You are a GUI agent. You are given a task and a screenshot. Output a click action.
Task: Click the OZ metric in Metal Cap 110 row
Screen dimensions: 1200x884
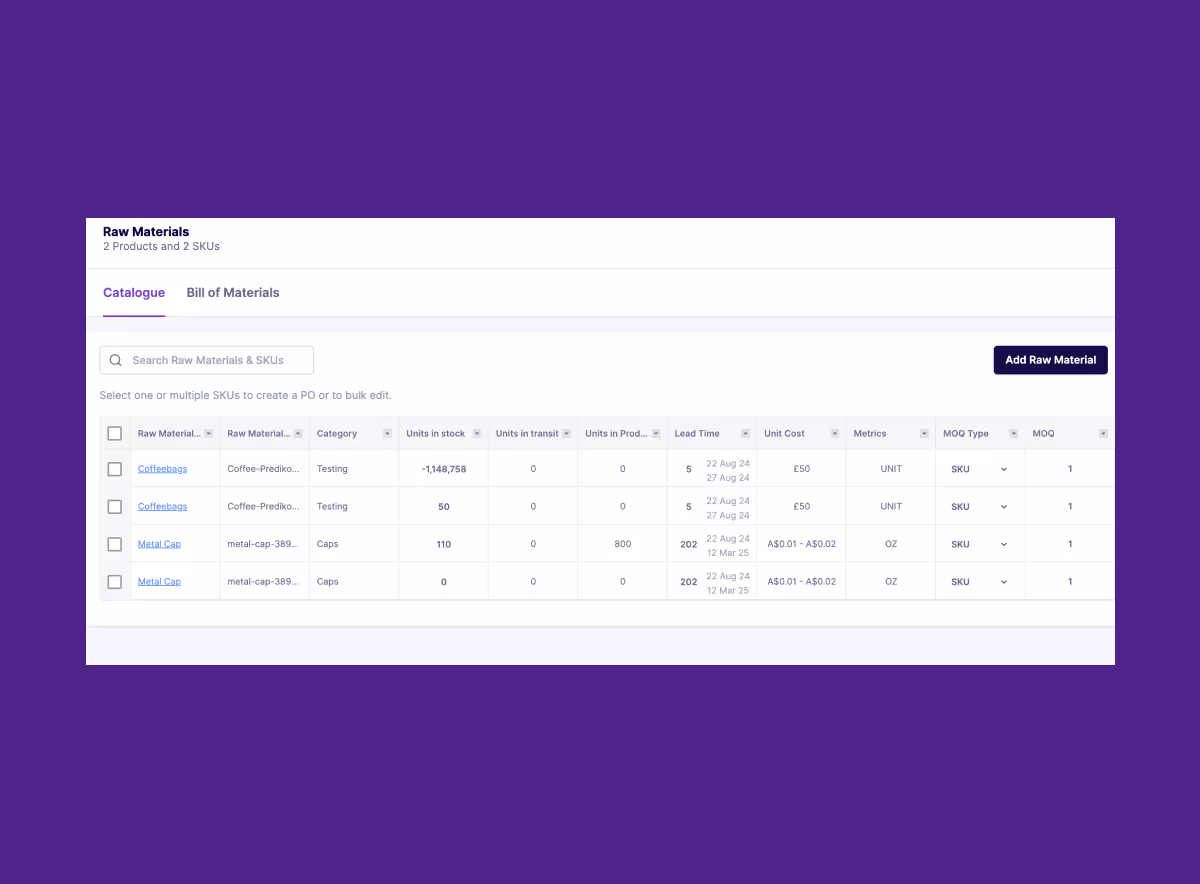[891, 544]
